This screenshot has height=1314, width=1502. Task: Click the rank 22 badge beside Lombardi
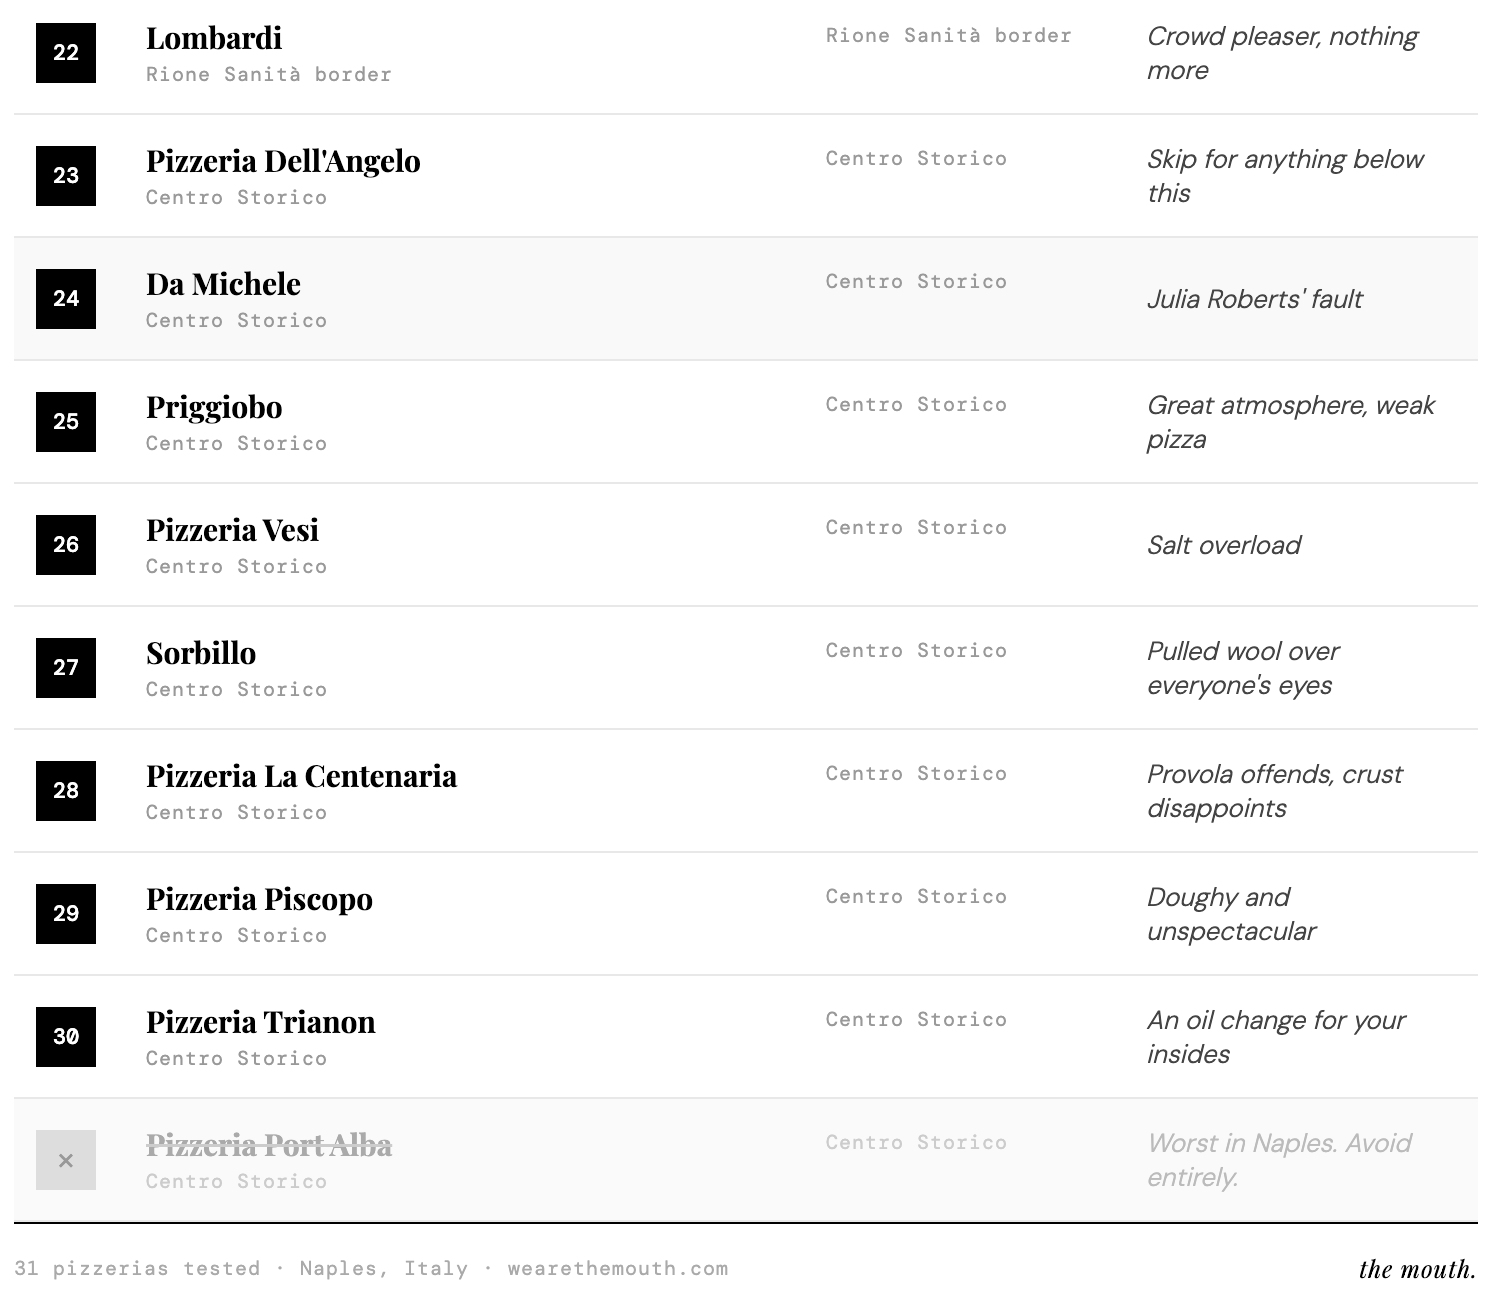[66, 53]
